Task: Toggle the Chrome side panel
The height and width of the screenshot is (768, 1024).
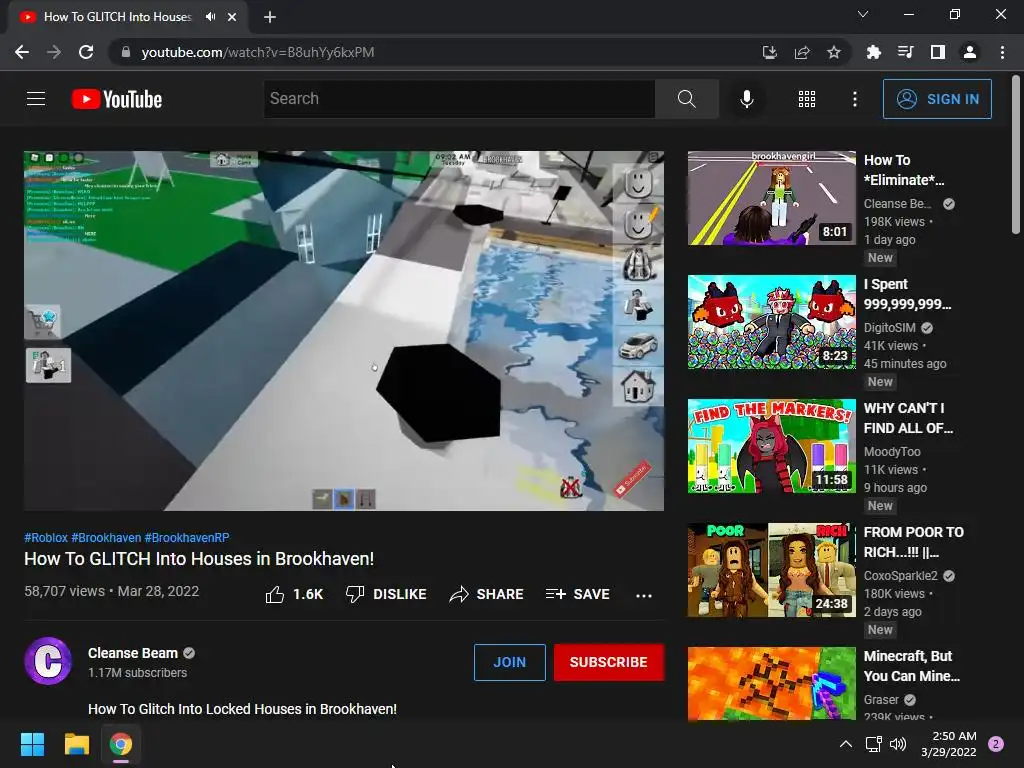Action: coord(938,52)
